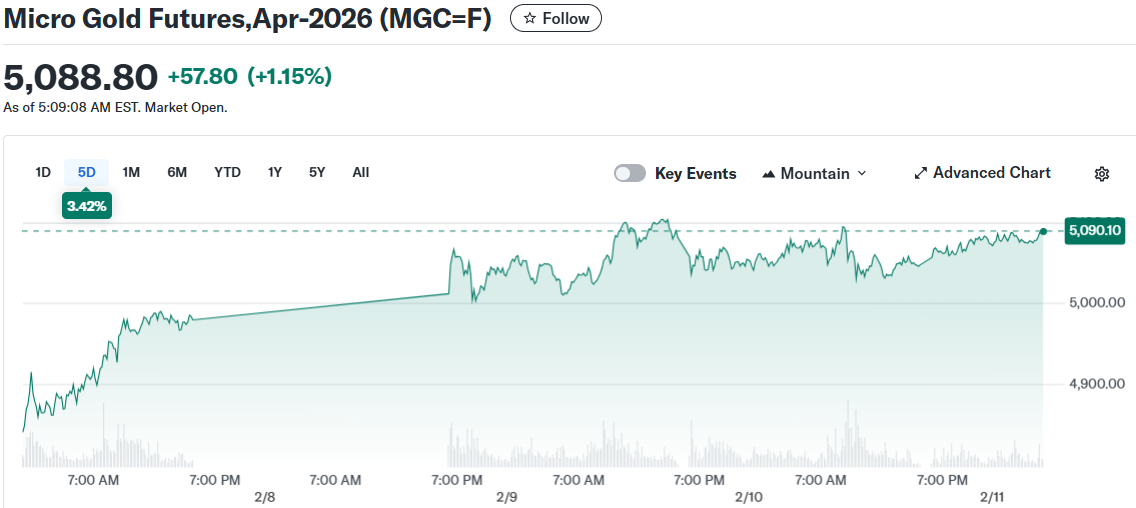
Task: Switch chart to 5Y range
Action: (x=317, y=172)
